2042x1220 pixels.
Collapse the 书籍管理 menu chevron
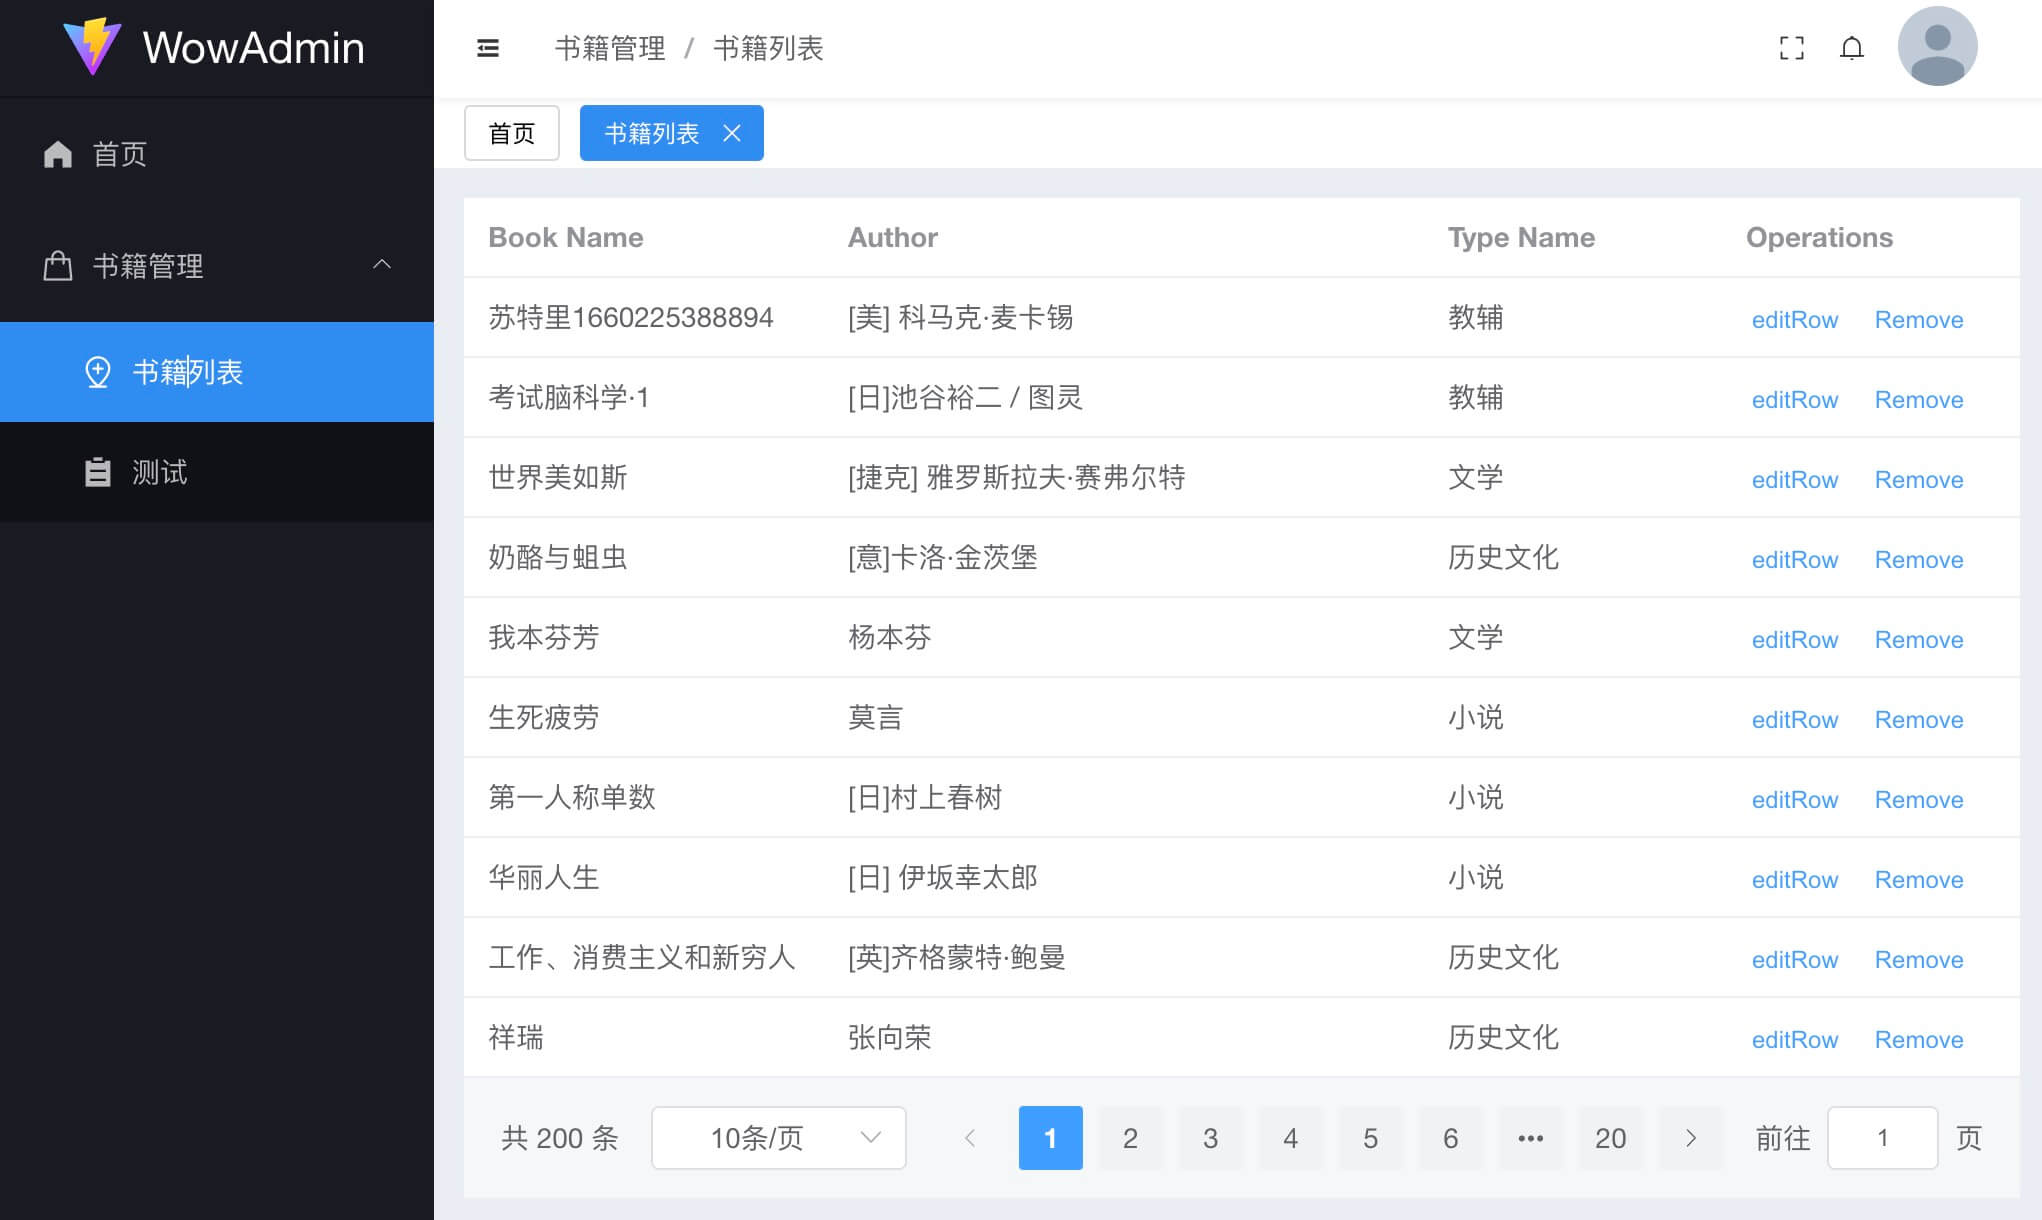coord(382,265)
